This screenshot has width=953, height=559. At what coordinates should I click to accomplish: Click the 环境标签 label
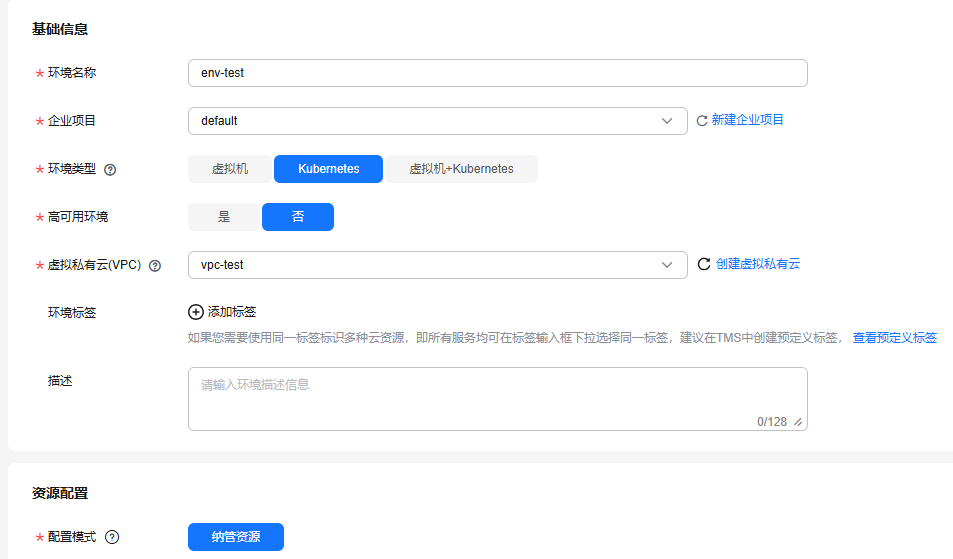tap(72, 313)
